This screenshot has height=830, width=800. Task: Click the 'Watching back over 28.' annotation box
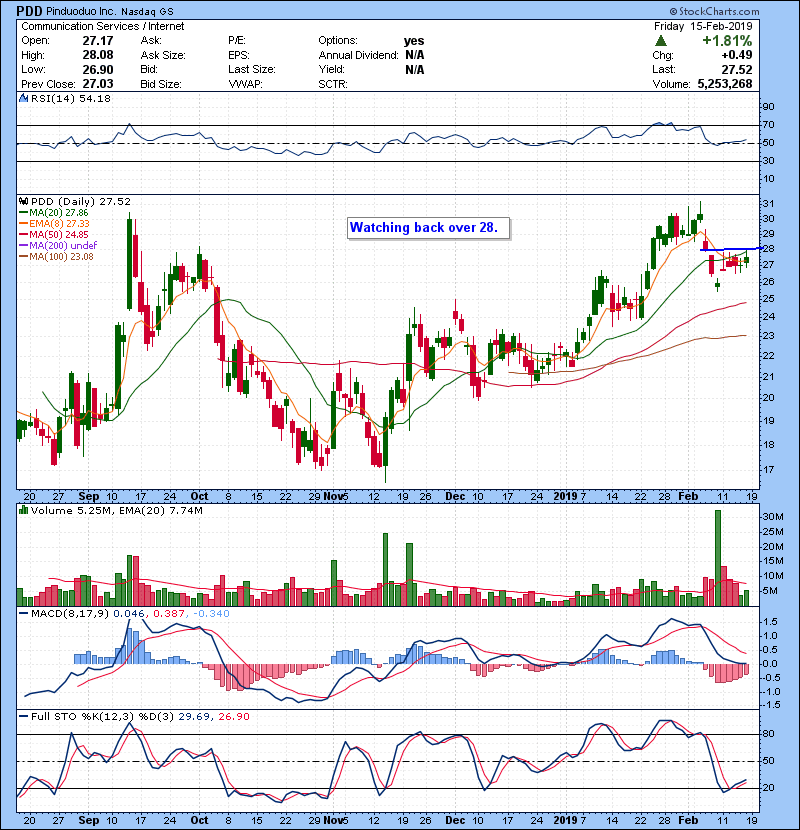pos(428,228)
